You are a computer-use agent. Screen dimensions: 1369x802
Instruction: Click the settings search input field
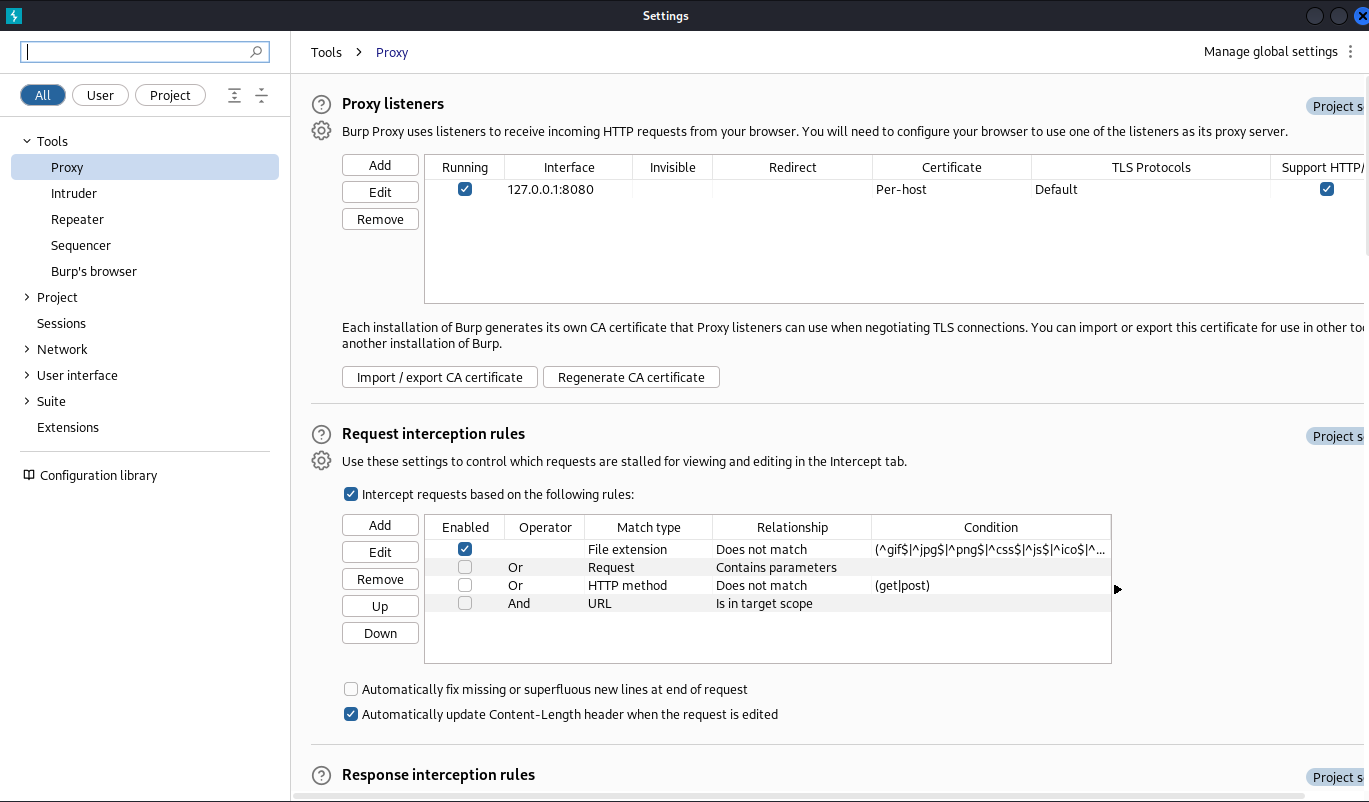(x=138, y=52)
